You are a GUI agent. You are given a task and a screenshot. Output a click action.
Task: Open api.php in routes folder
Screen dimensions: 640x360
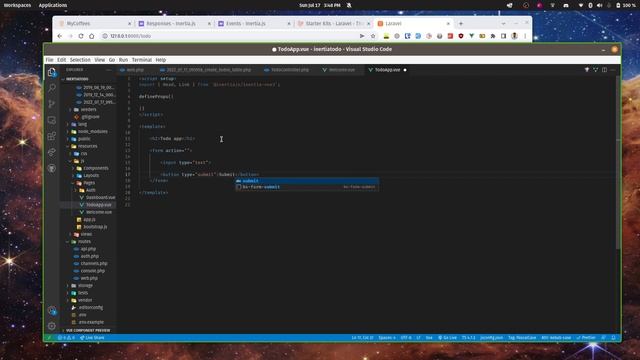(88, 249)
